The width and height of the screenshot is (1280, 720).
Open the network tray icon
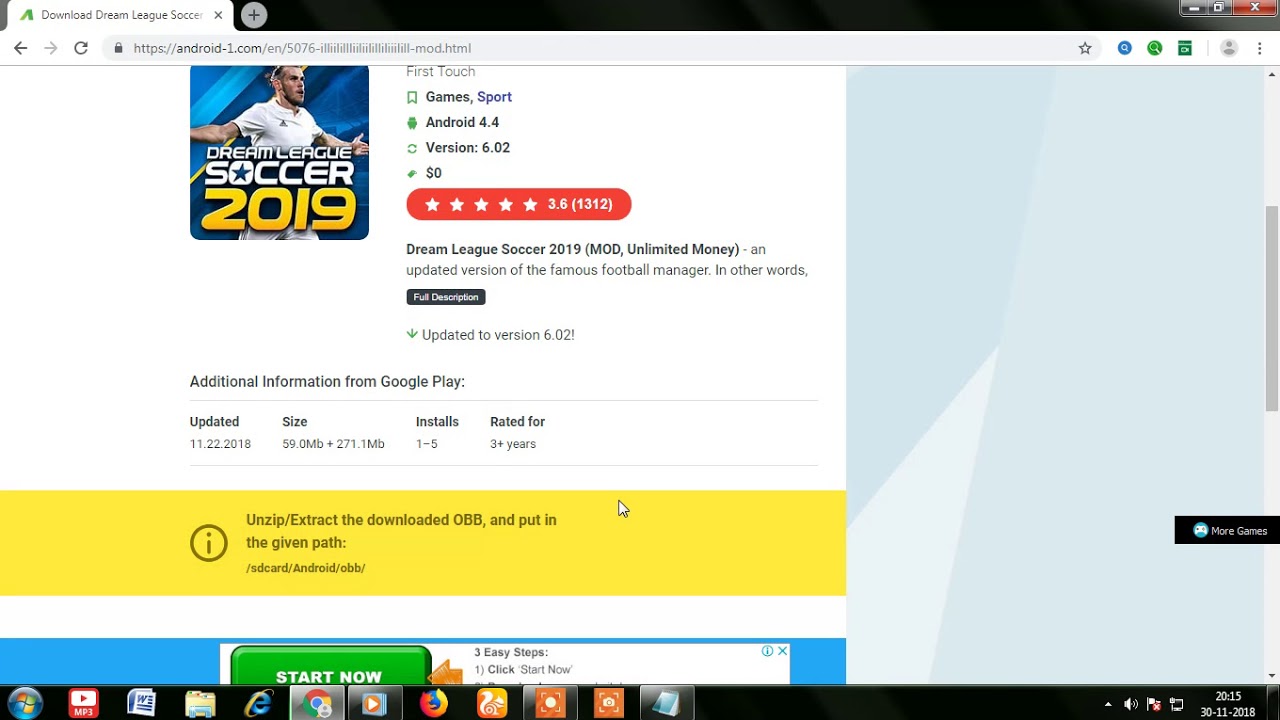click(1176, 704)
